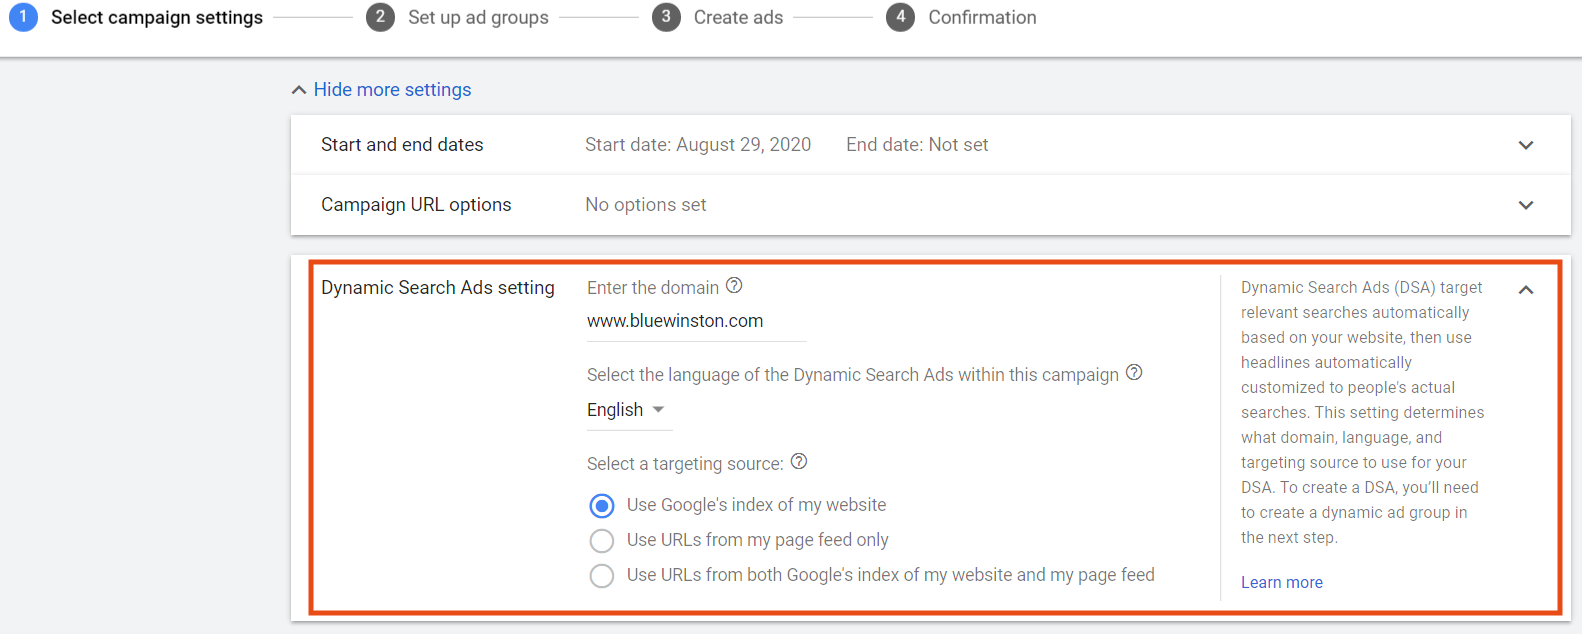The image size is (1582, 634).
Task: Click Hide more settings link
Action: [392, 90]
